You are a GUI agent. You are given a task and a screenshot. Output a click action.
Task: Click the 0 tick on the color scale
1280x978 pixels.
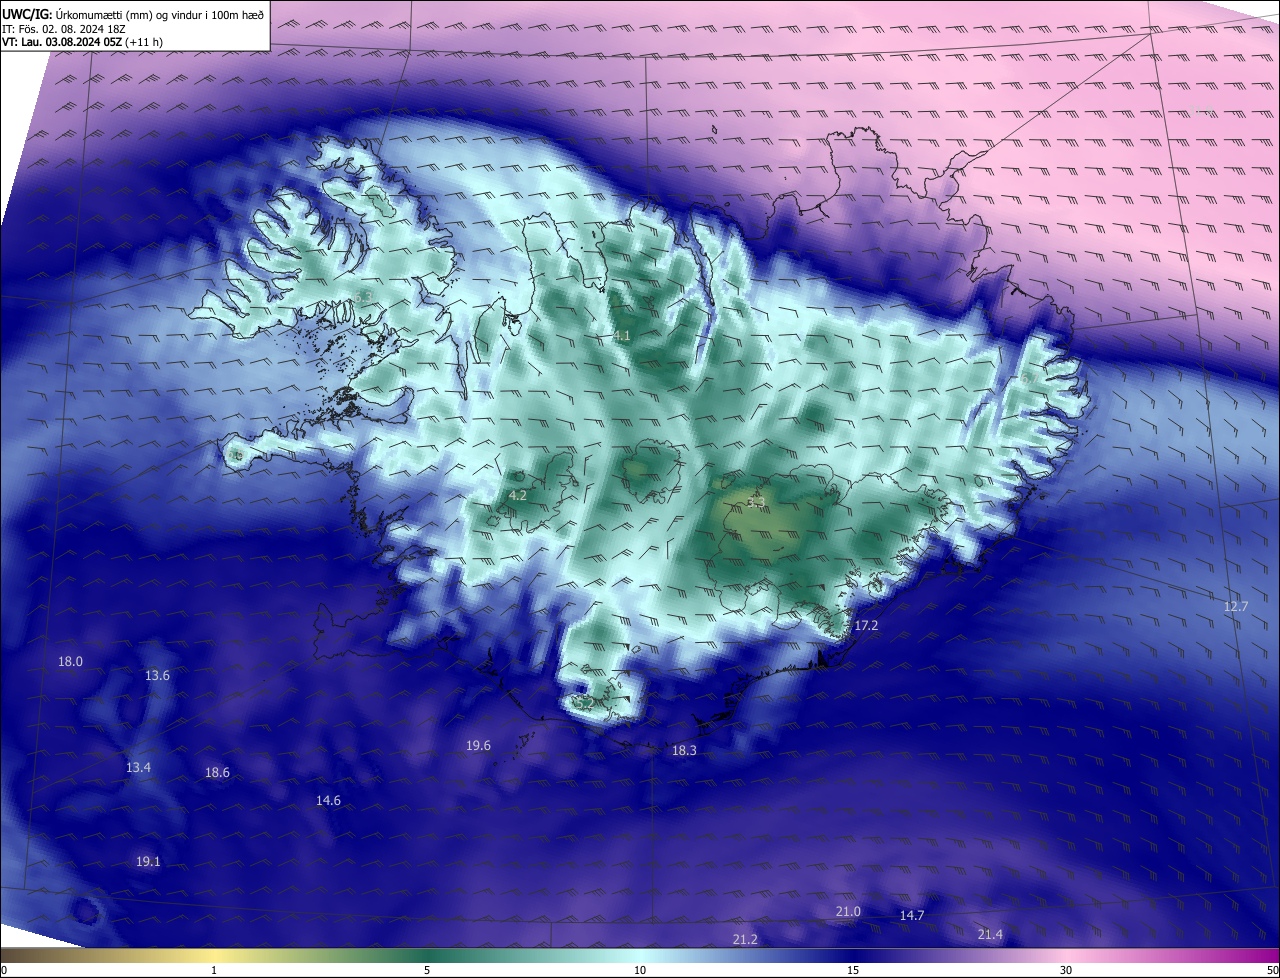3,970
